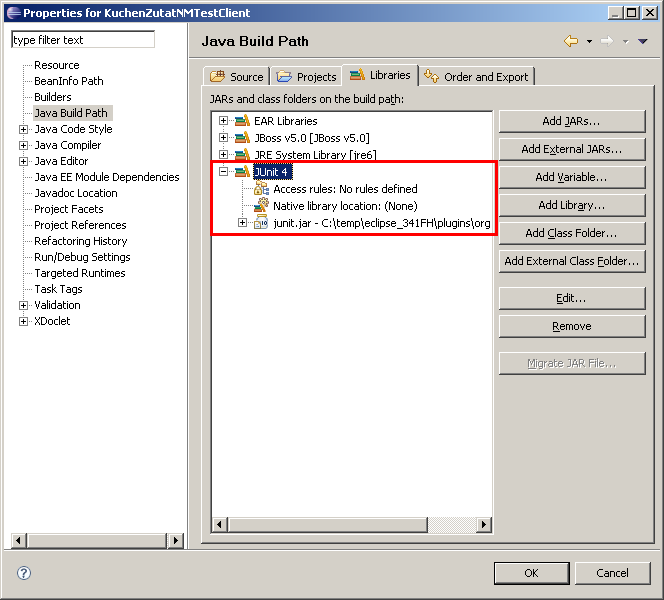Open the help question mark icon
Image resolution: width=664 pixels, height=600 pixels.
[x=24, y=573]
